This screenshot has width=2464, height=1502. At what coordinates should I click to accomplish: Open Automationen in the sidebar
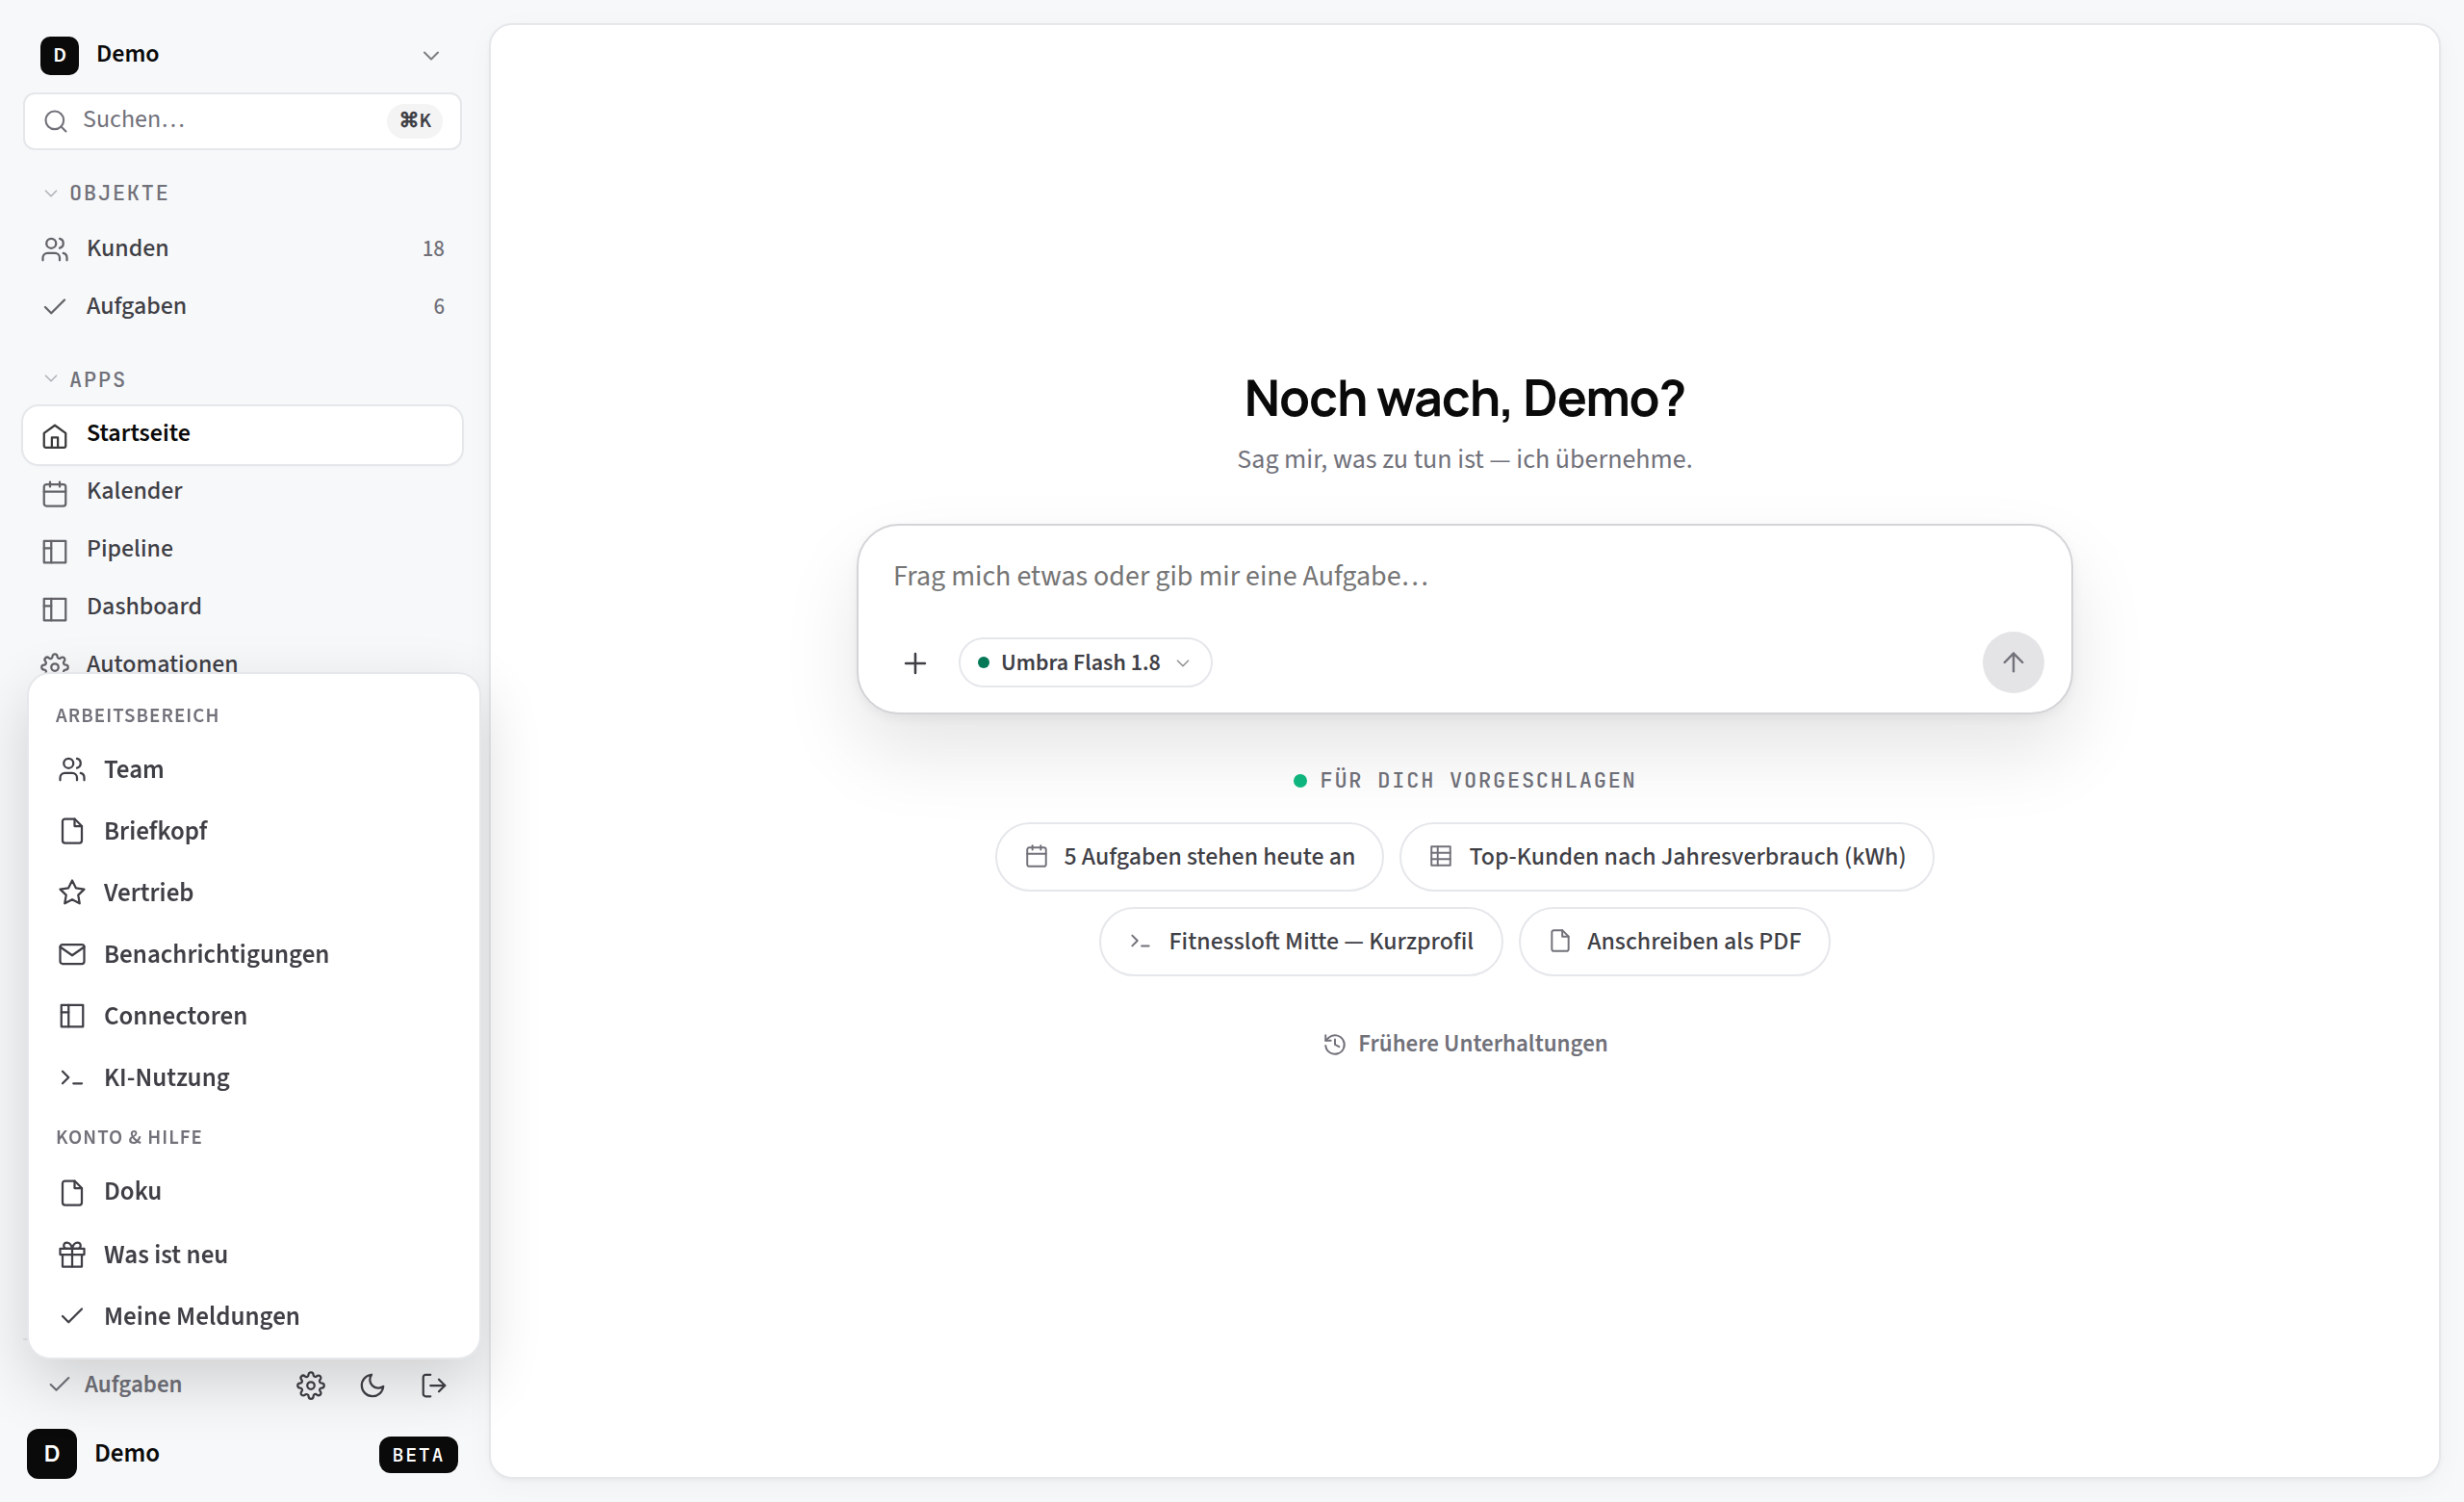pos(243,660)
